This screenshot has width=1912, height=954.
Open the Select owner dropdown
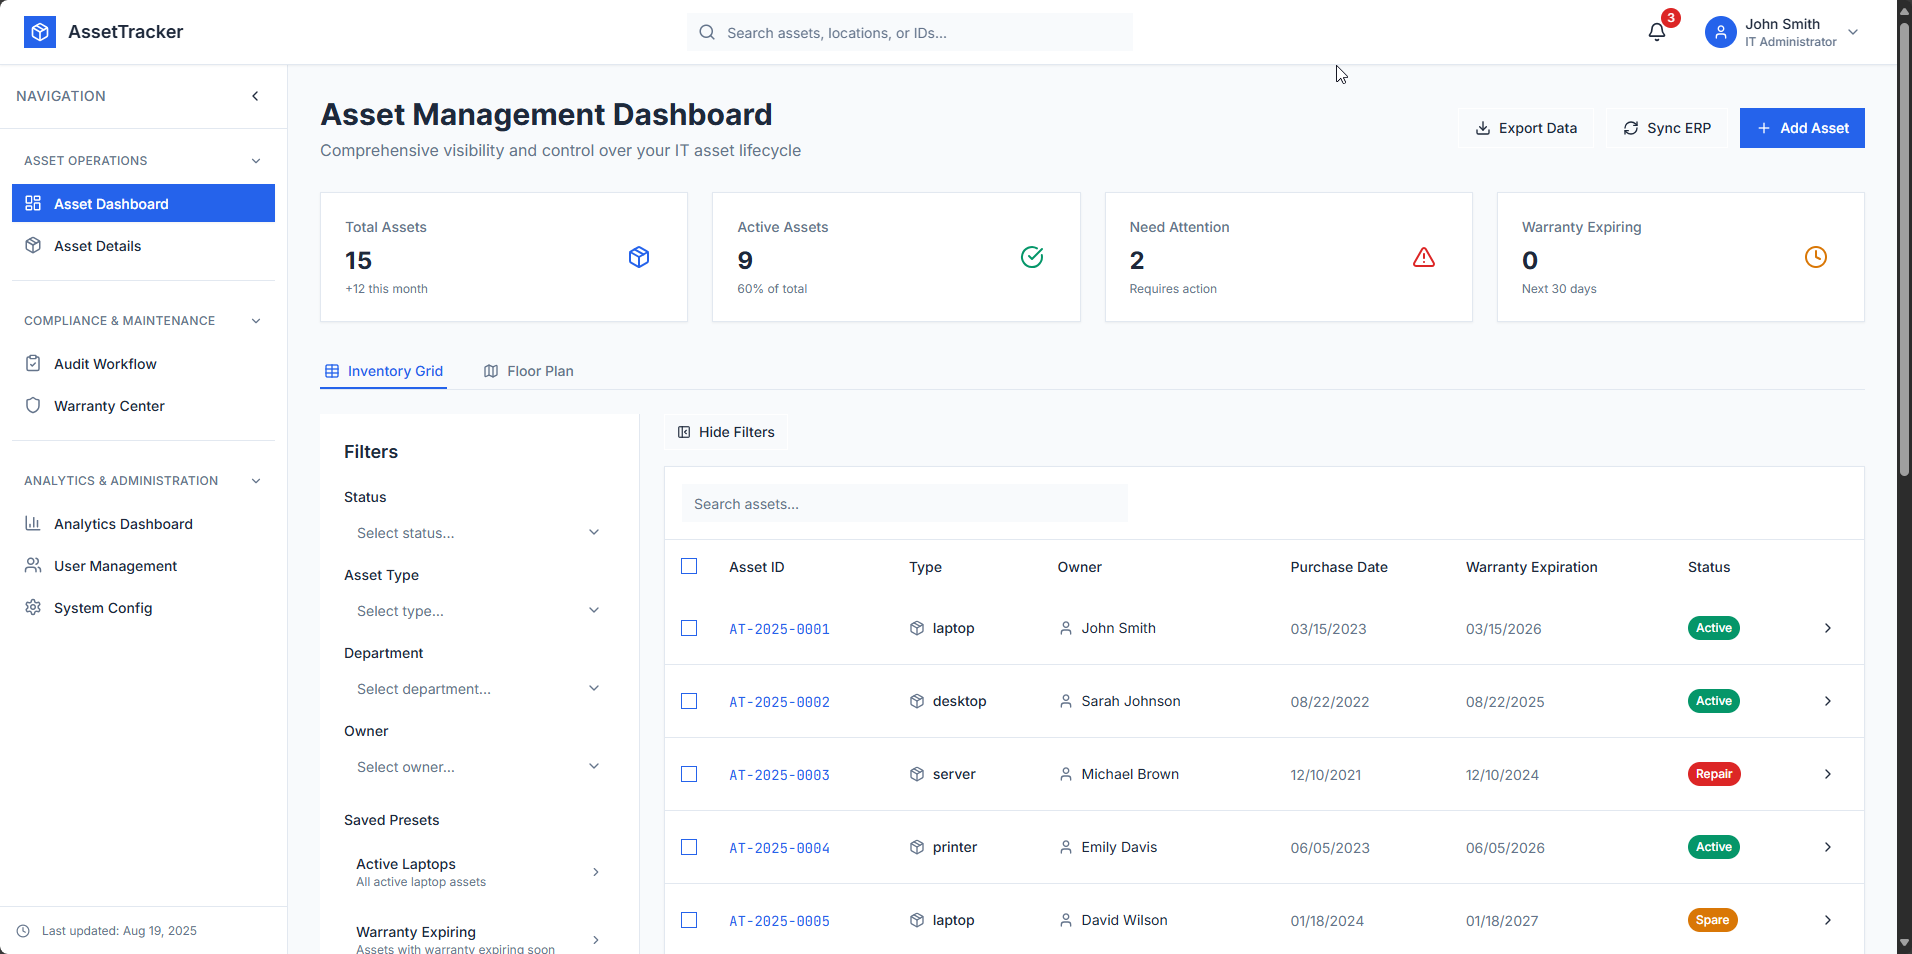pyautogui.click(x=479, y=767)
